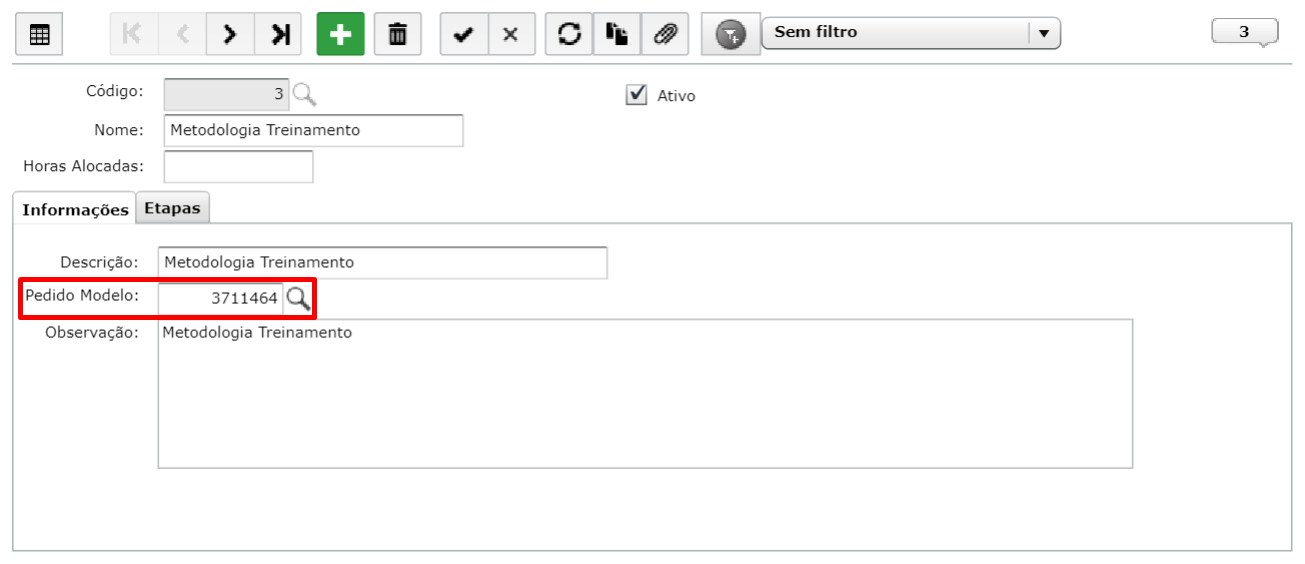Go to next record
1305x564 pixels.
[x=230, y=35]
